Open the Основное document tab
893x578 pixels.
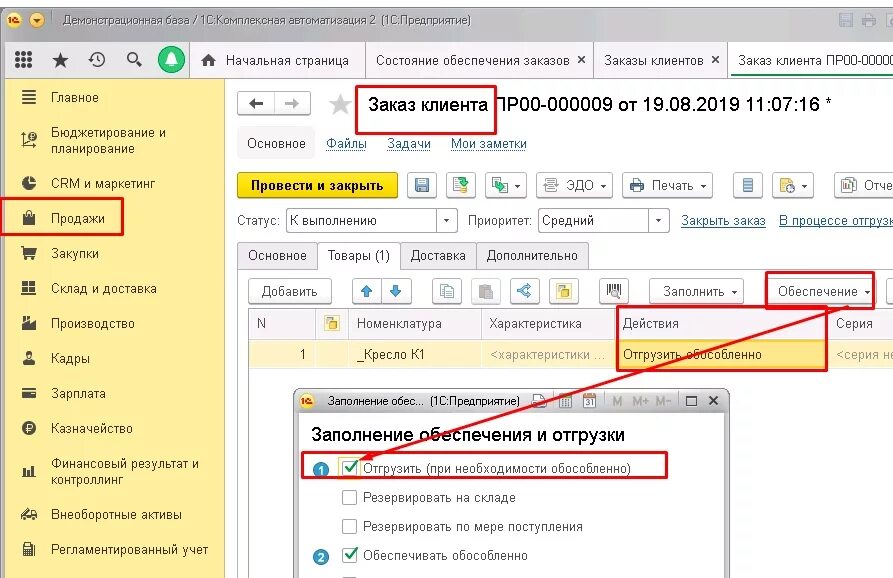click(x=277, y=256)
